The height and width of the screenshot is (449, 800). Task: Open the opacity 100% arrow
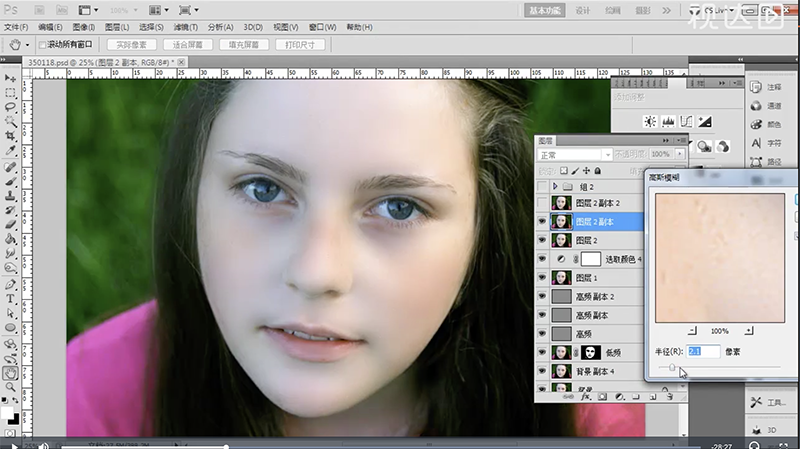(680, 154)
